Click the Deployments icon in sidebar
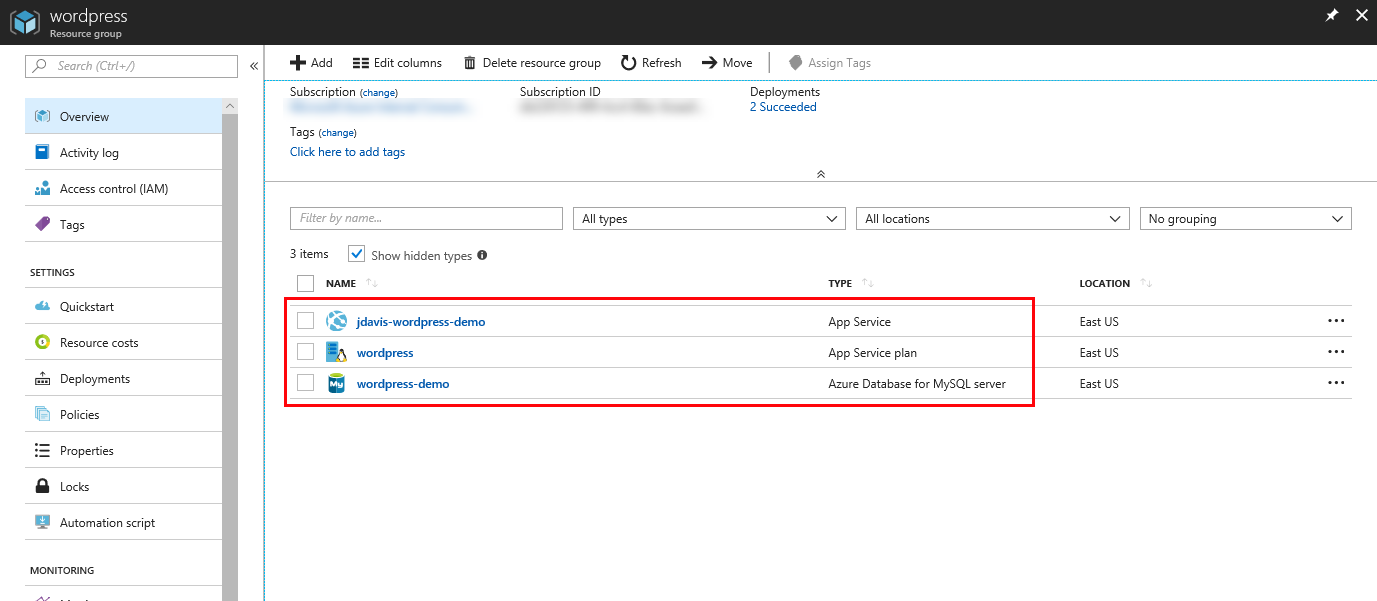Screen dimensions: 1377x601 pos(42,378)
